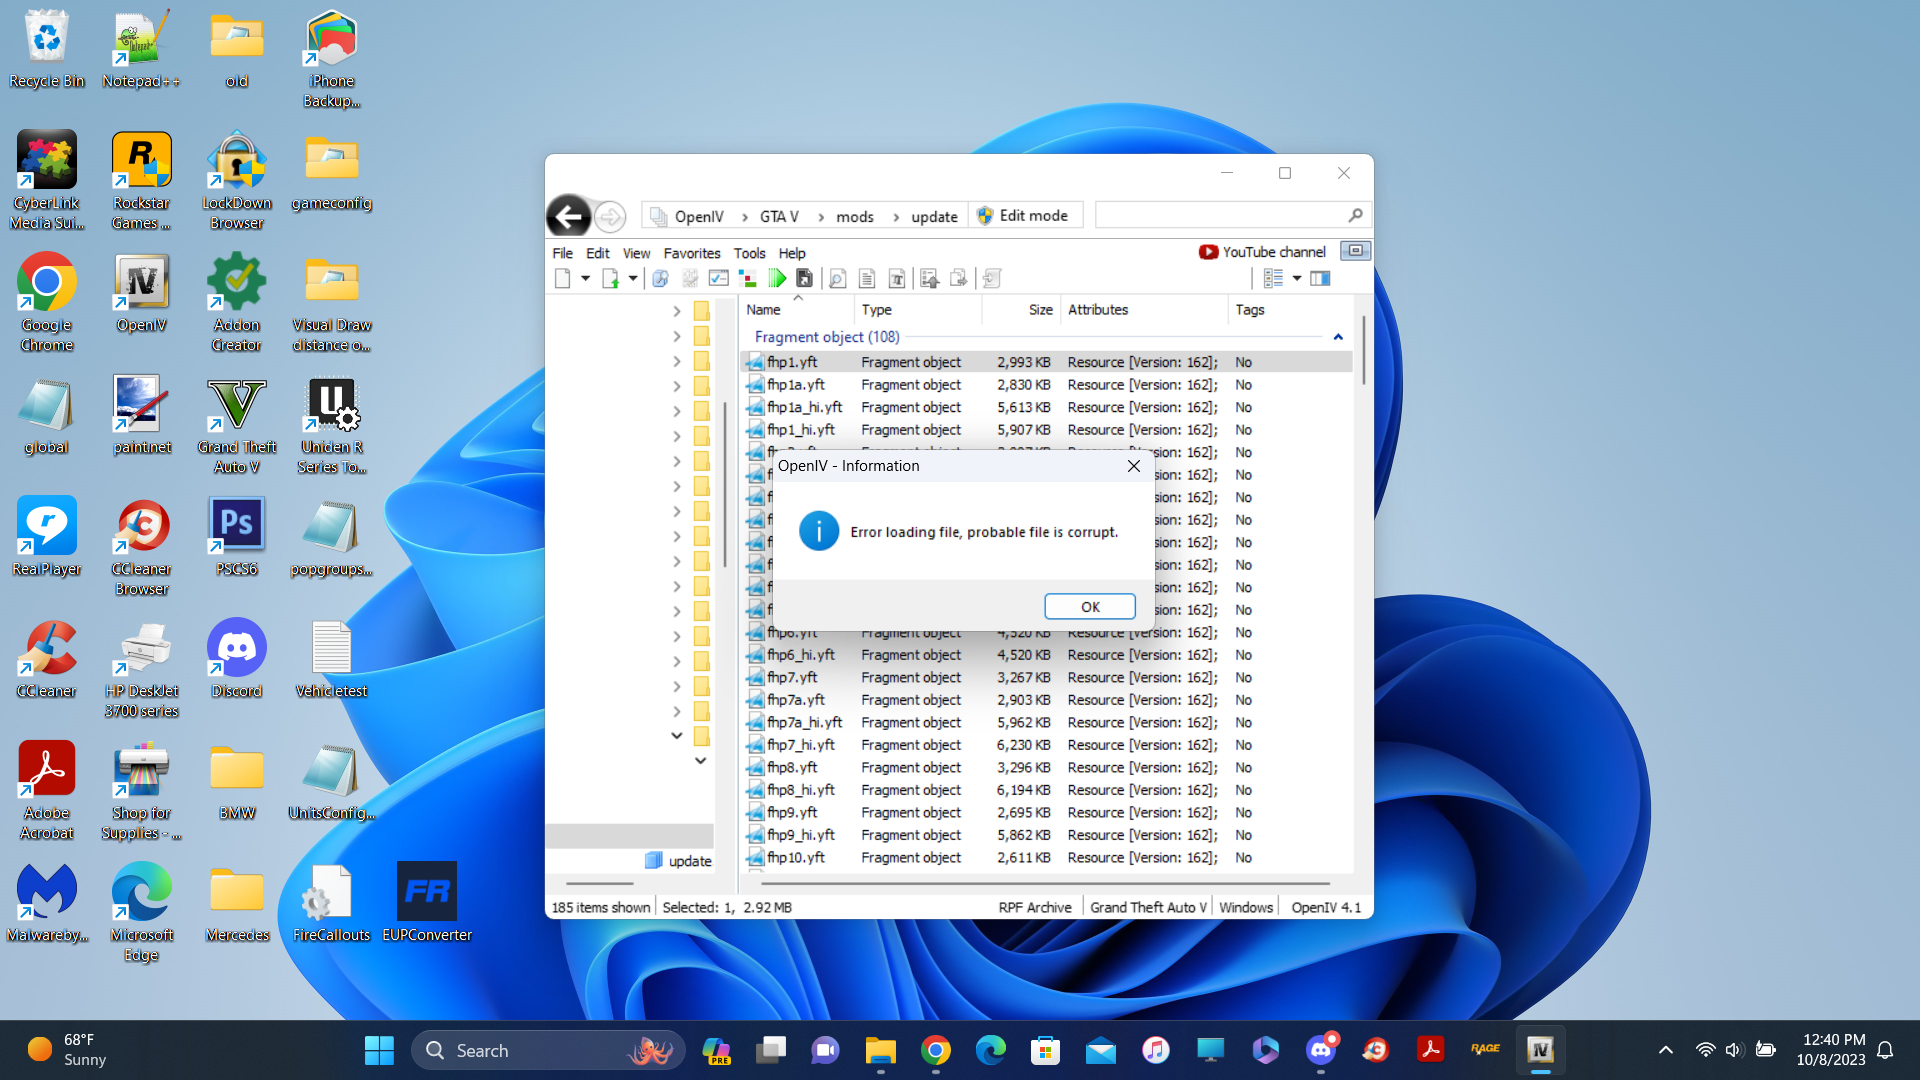Open Discord from the taskbar
Viewport: 1920px width, 1080px height.
click(x=1320, y=1050)
